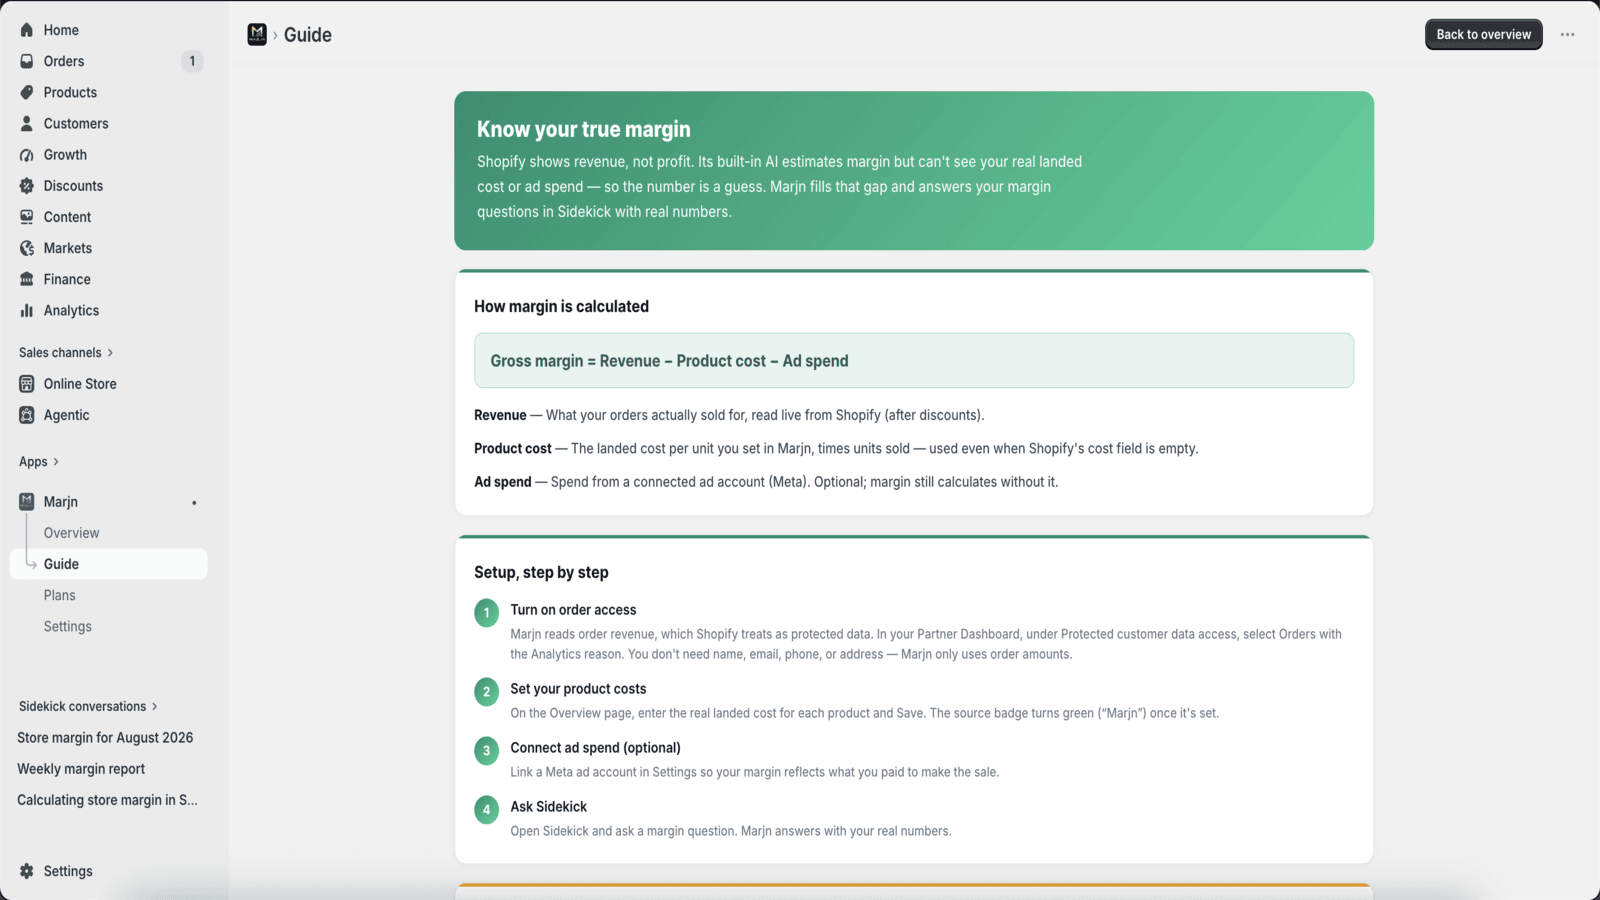Viewport: 1600px width, 900px height.
Task: Click the Finance bank icon
Action: 27,279
